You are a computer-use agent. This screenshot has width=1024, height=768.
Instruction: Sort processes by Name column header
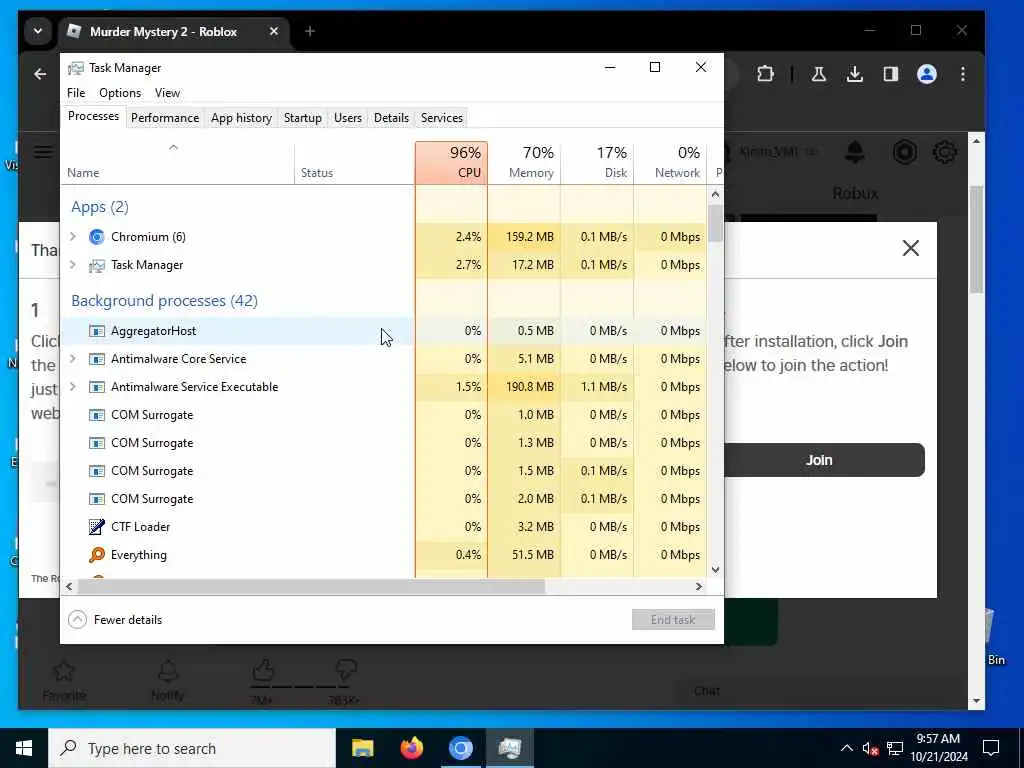(x=178, y=163)
